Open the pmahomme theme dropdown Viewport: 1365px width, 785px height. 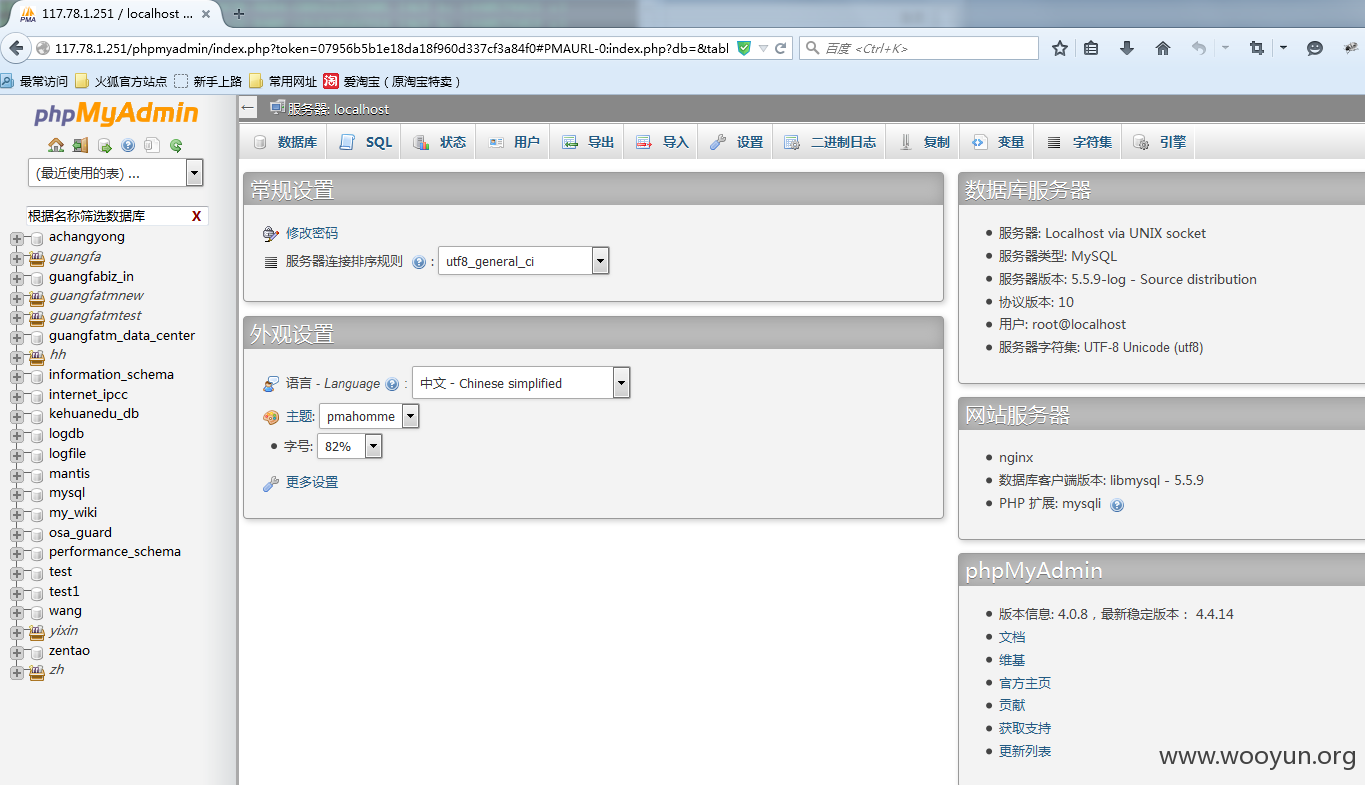369,416
